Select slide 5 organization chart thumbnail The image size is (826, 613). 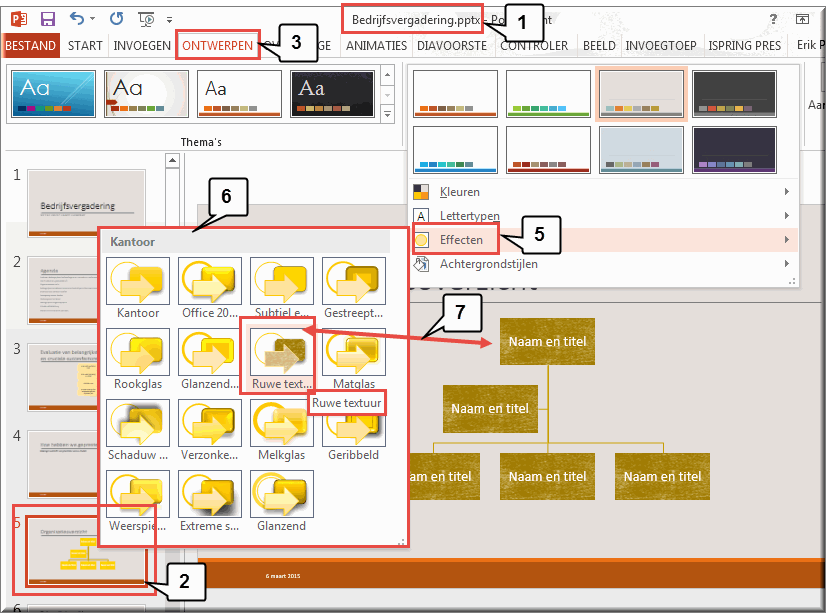[x=86, y=551]
